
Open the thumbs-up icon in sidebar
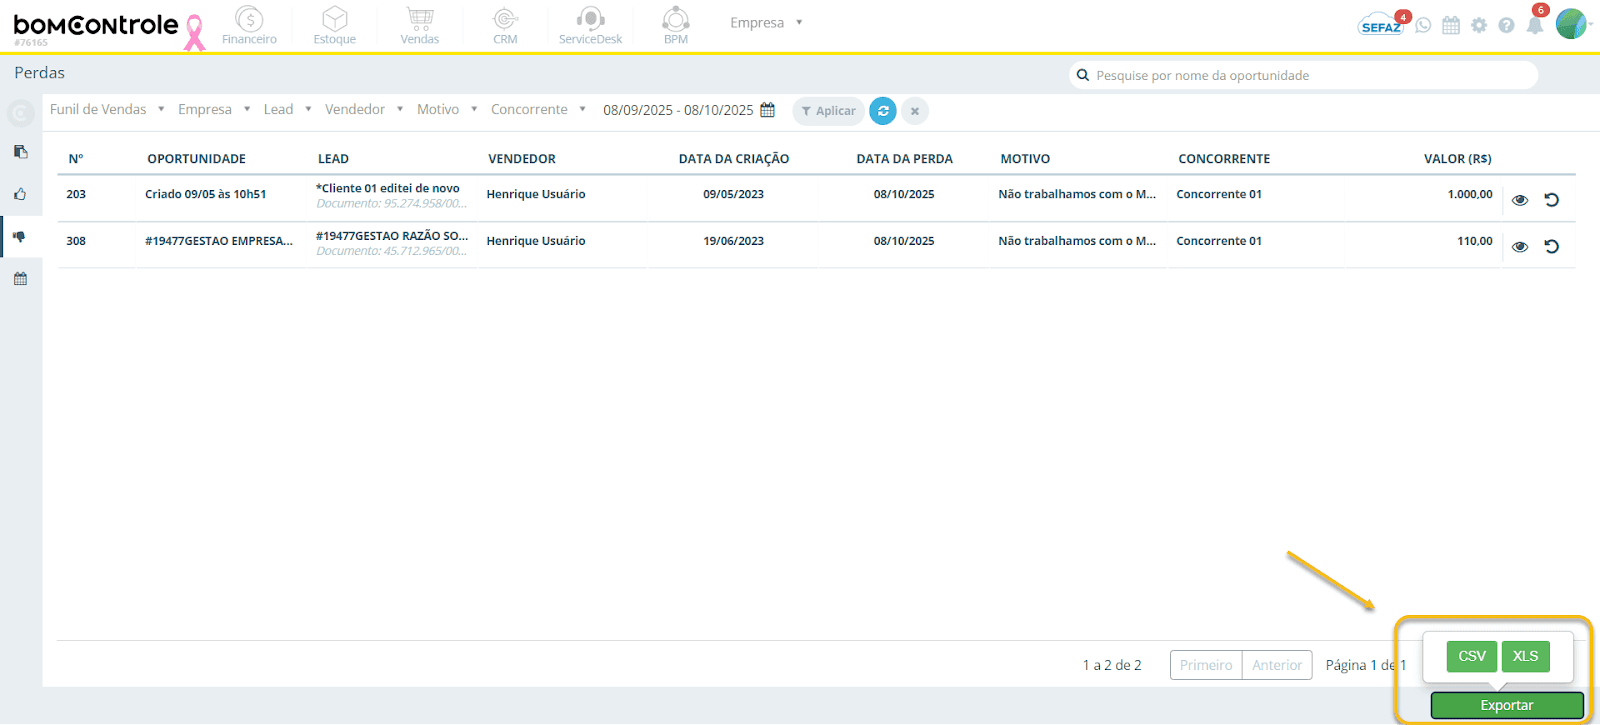click(20, 194)
